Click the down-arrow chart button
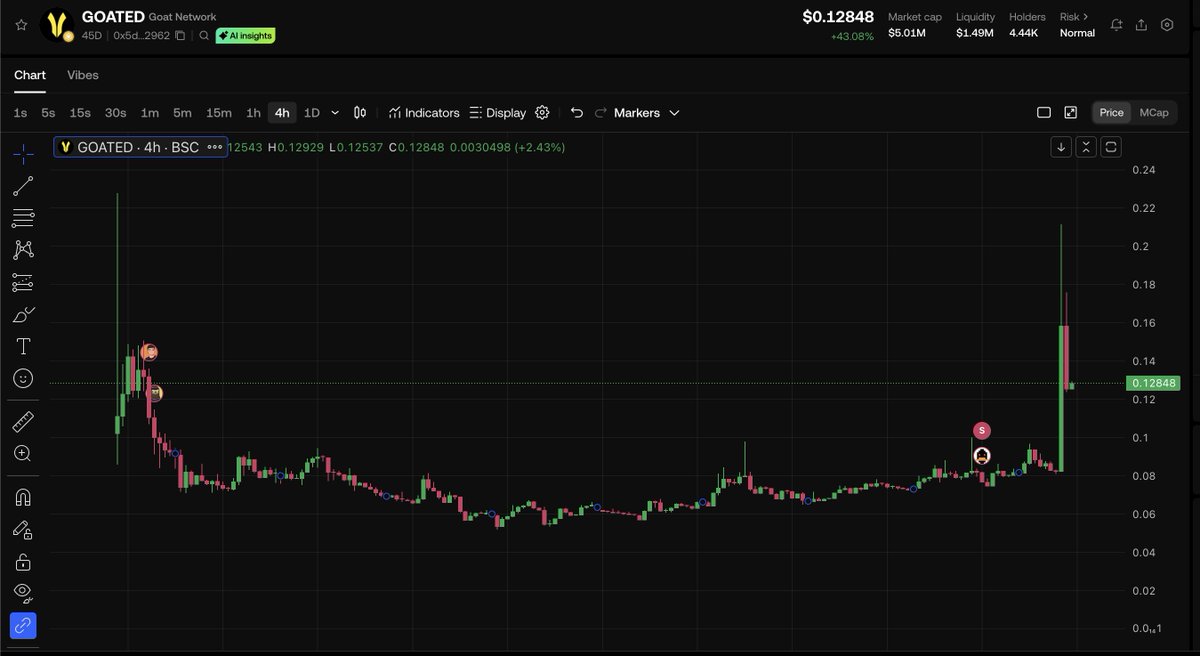The height and width of the screenshot is (656, 1200). (x=1061, y=147)
